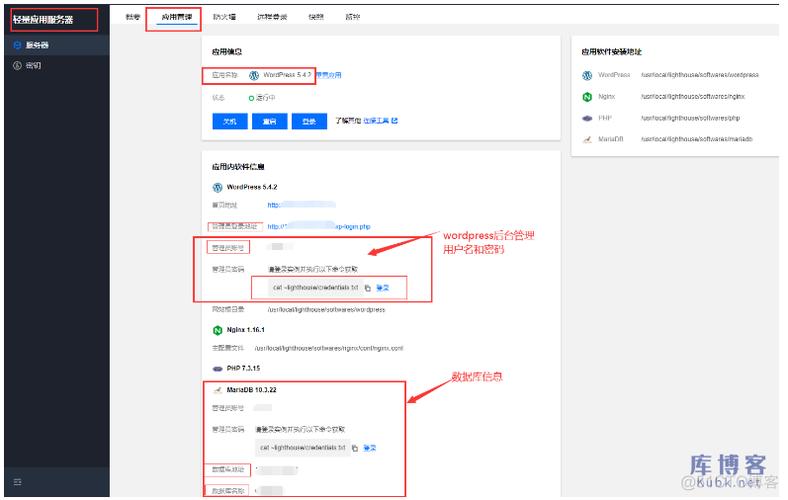Switch to the 概要 tab
The width and height of the screenshot is (788, 500).
(x=133, y=17)
